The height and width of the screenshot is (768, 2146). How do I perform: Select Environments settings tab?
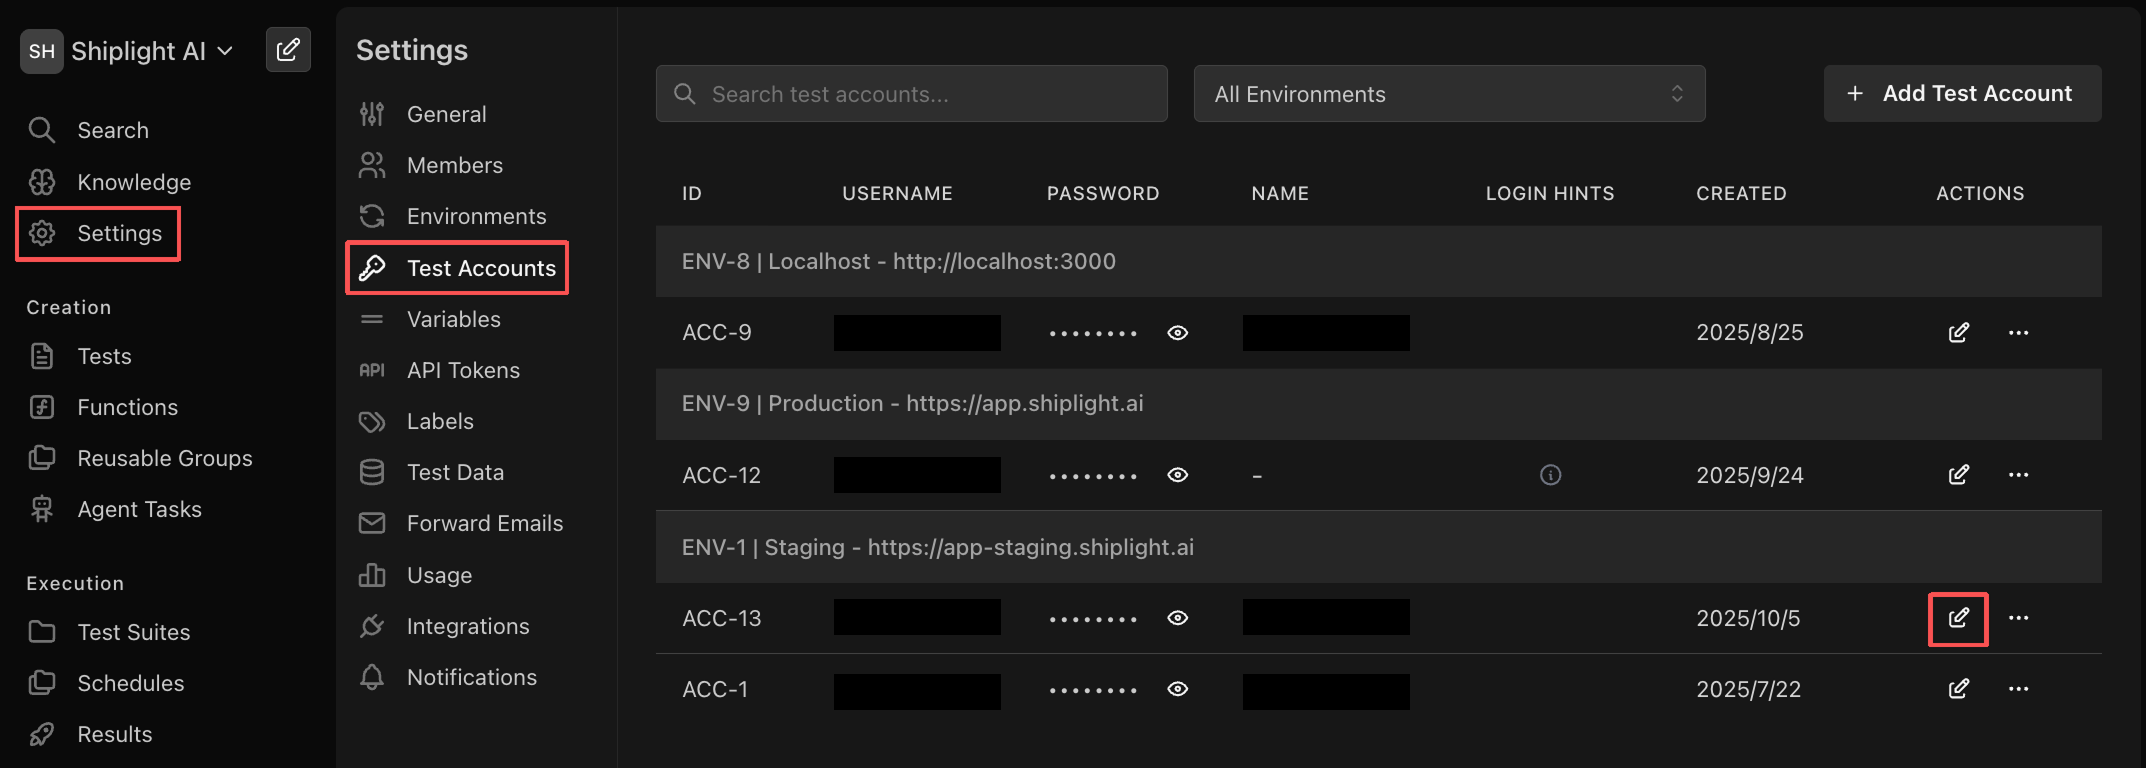pyautogui.click(x=452, y=216)
